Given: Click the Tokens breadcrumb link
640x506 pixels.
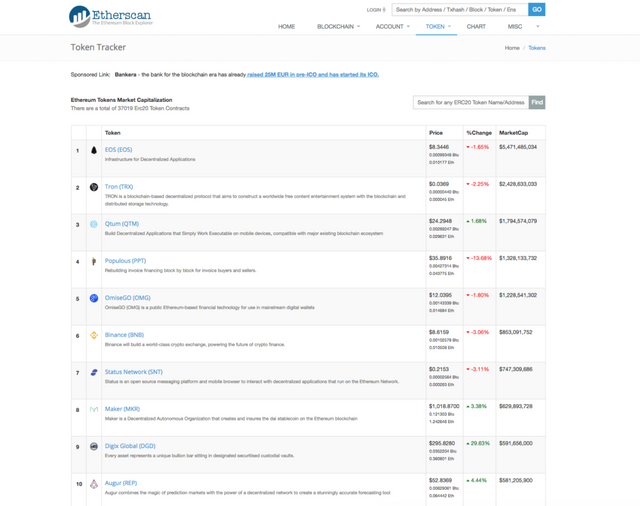Looking at the screenshot, I should 537,48.
